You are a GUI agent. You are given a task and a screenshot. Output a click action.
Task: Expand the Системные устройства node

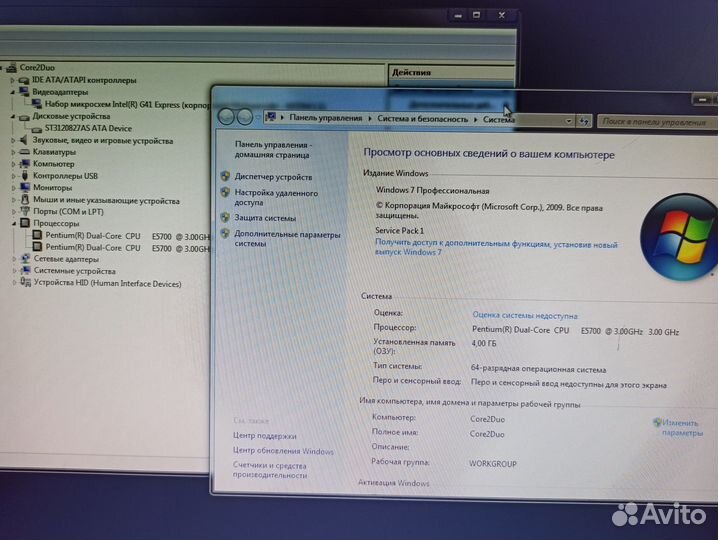[14, 271]
